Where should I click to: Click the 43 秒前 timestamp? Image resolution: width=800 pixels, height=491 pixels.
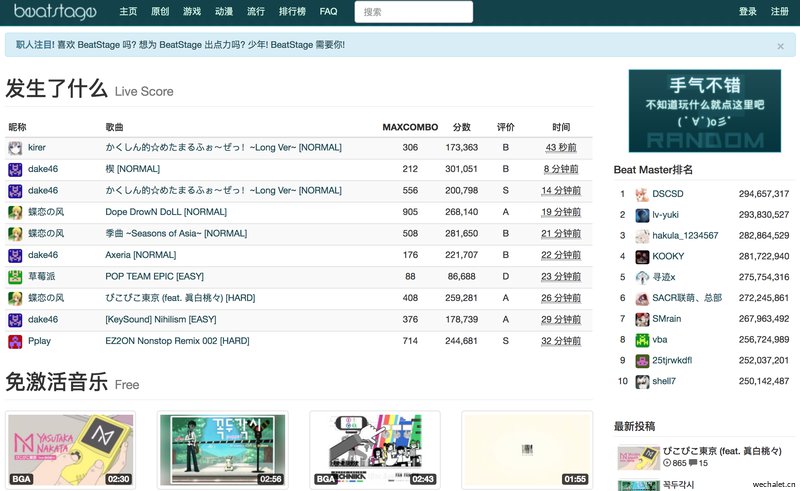point(561,148)
